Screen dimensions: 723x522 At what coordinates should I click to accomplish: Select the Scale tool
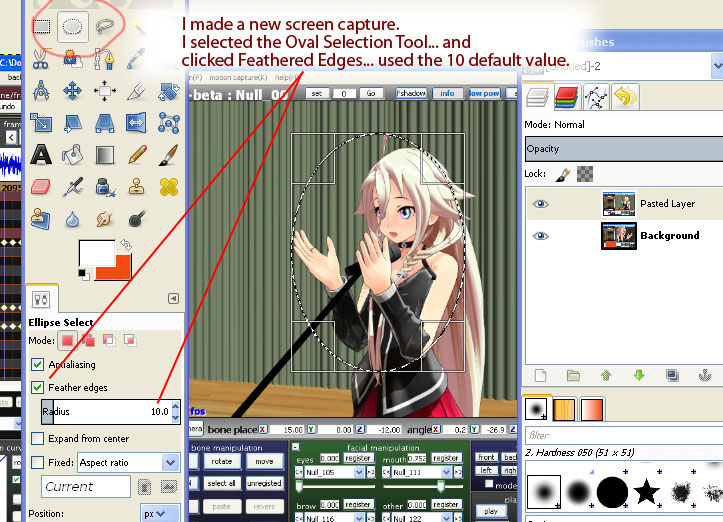click(41, 123)
